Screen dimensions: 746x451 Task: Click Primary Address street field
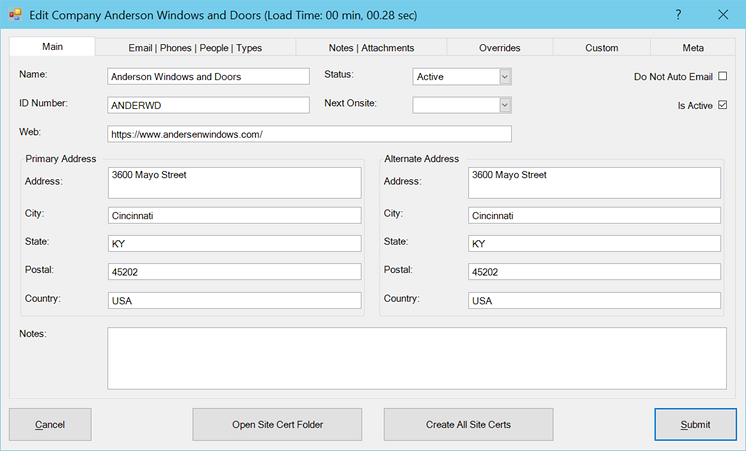(x=235, y=183)
